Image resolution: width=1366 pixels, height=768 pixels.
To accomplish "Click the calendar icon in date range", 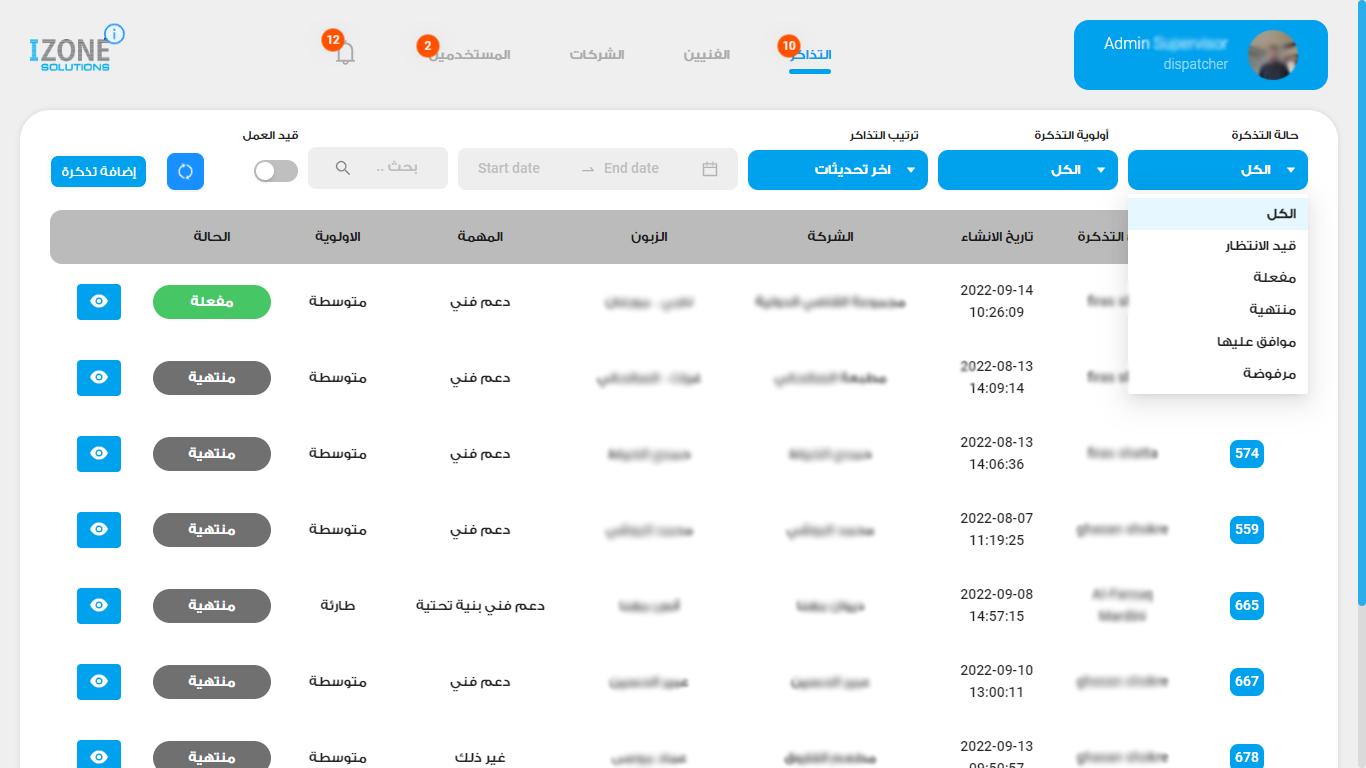I will pyautogui.click(x=710, y=169).
